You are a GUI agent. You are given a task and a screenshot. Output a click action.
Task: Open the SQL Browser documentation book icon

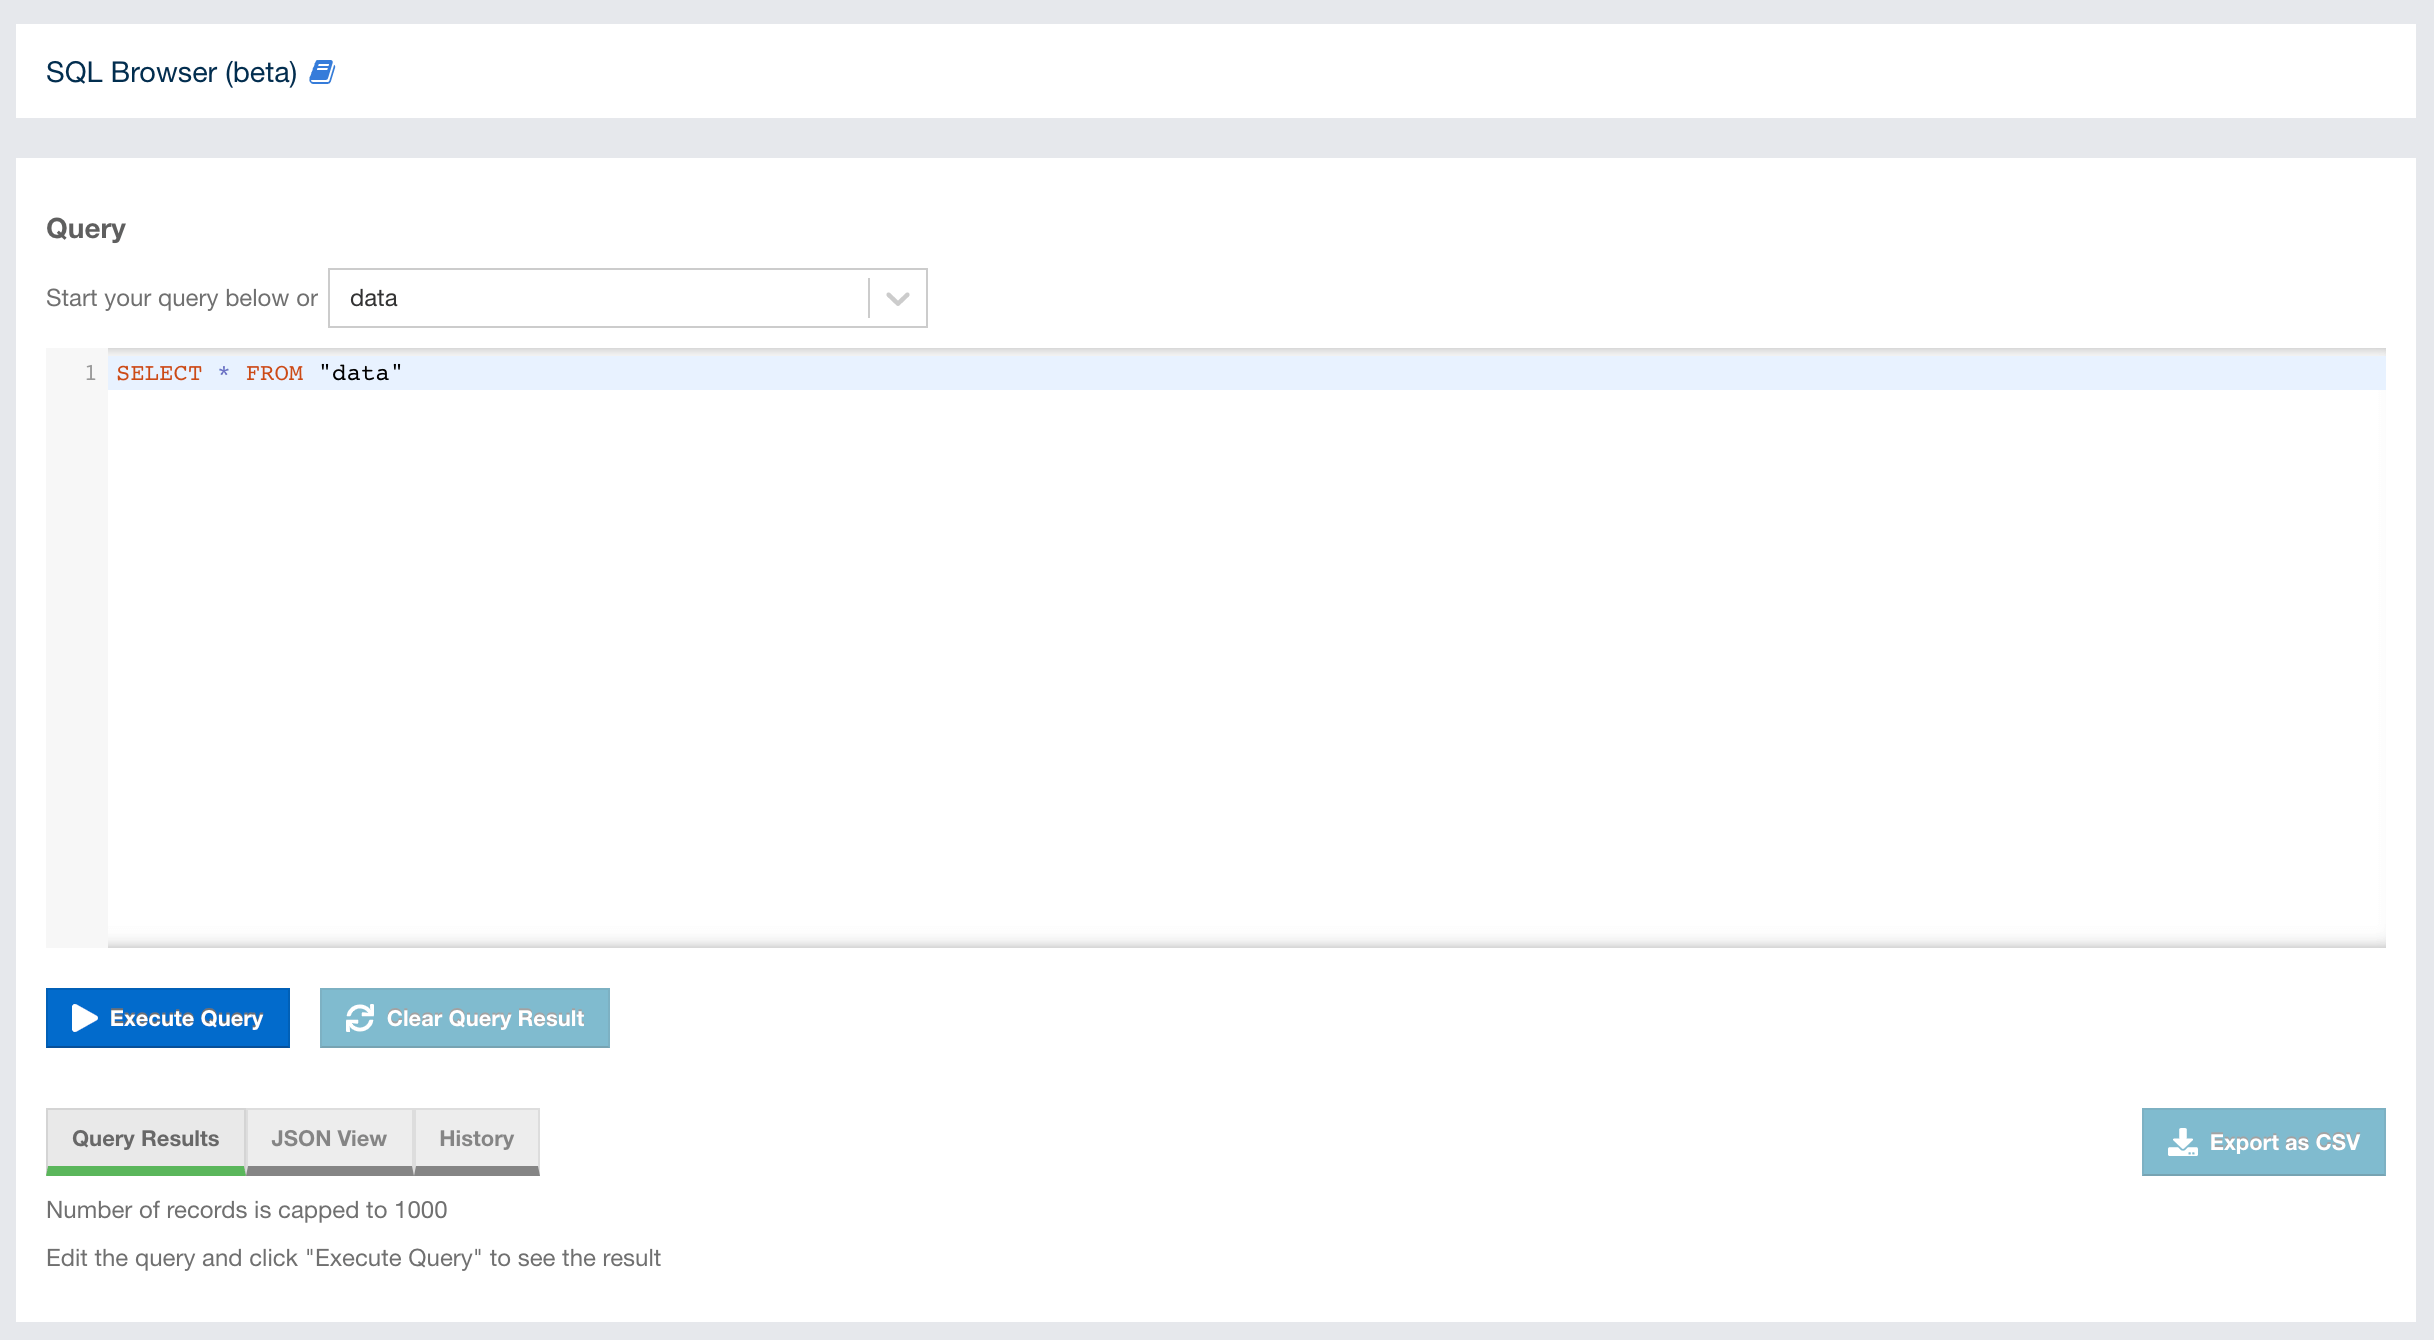[321, 72]
